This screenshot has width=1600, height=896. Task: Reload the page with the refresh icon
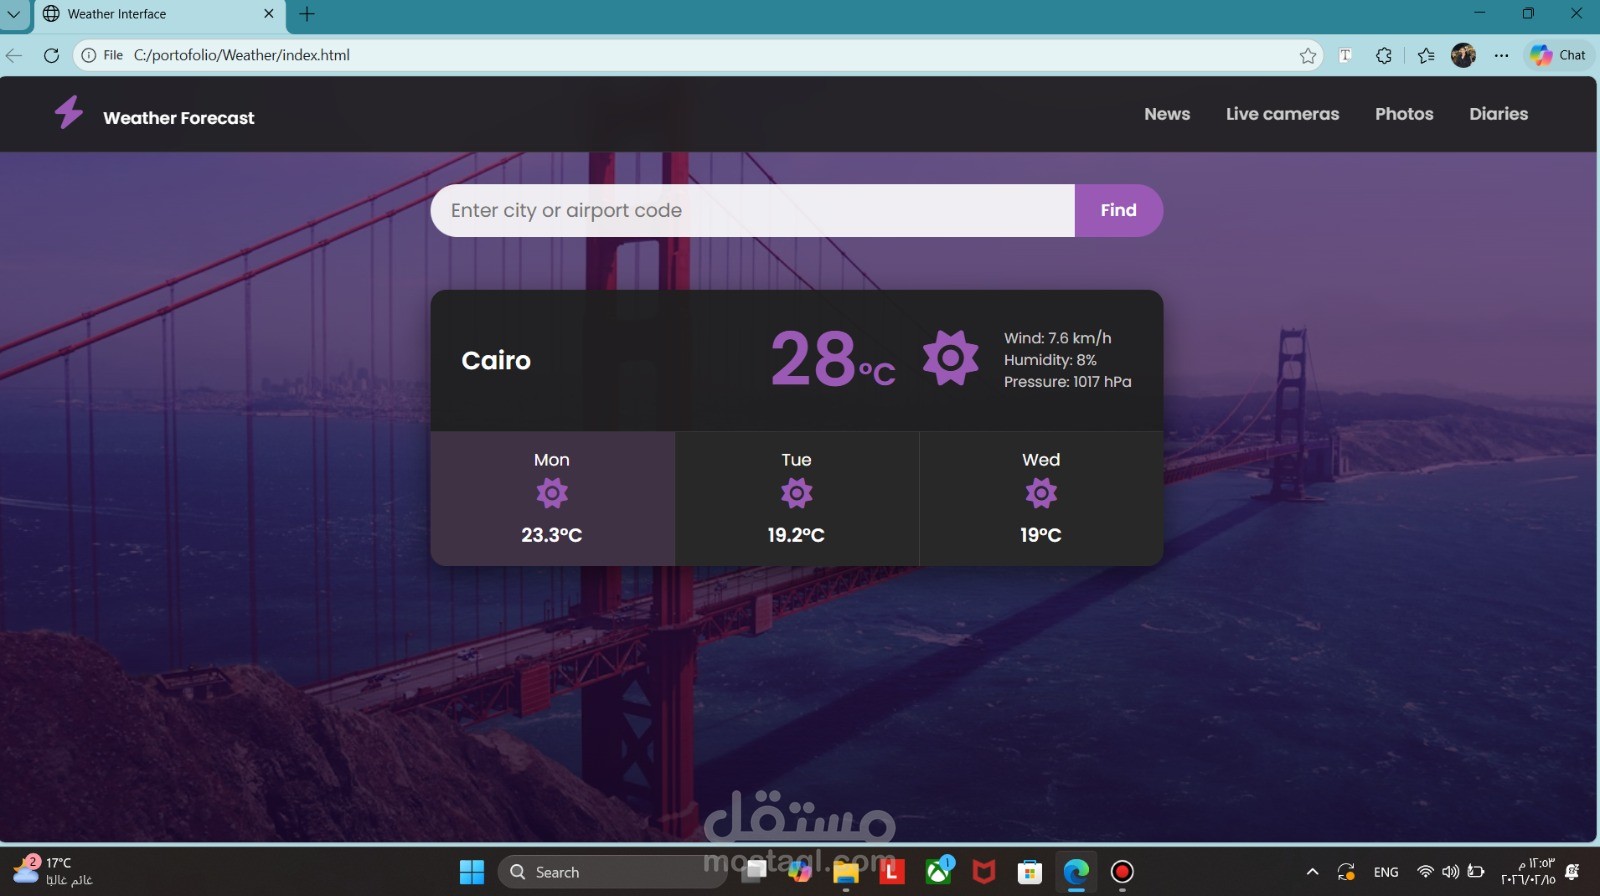(x=51, y=55)
